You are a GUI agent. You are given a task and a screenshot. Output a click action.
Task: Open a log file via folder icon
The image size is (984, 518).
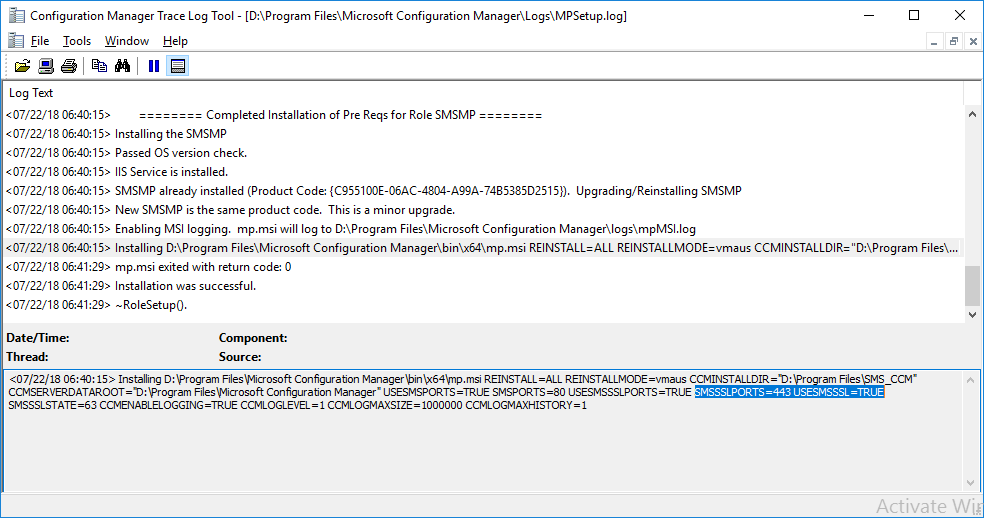23,66
